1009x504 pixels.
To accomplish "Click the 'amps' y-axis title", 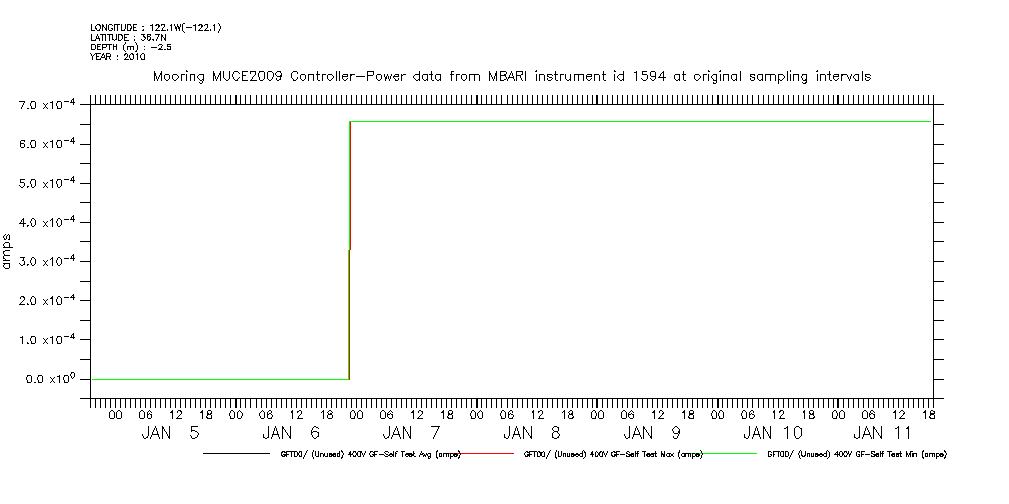I will 8,251.
